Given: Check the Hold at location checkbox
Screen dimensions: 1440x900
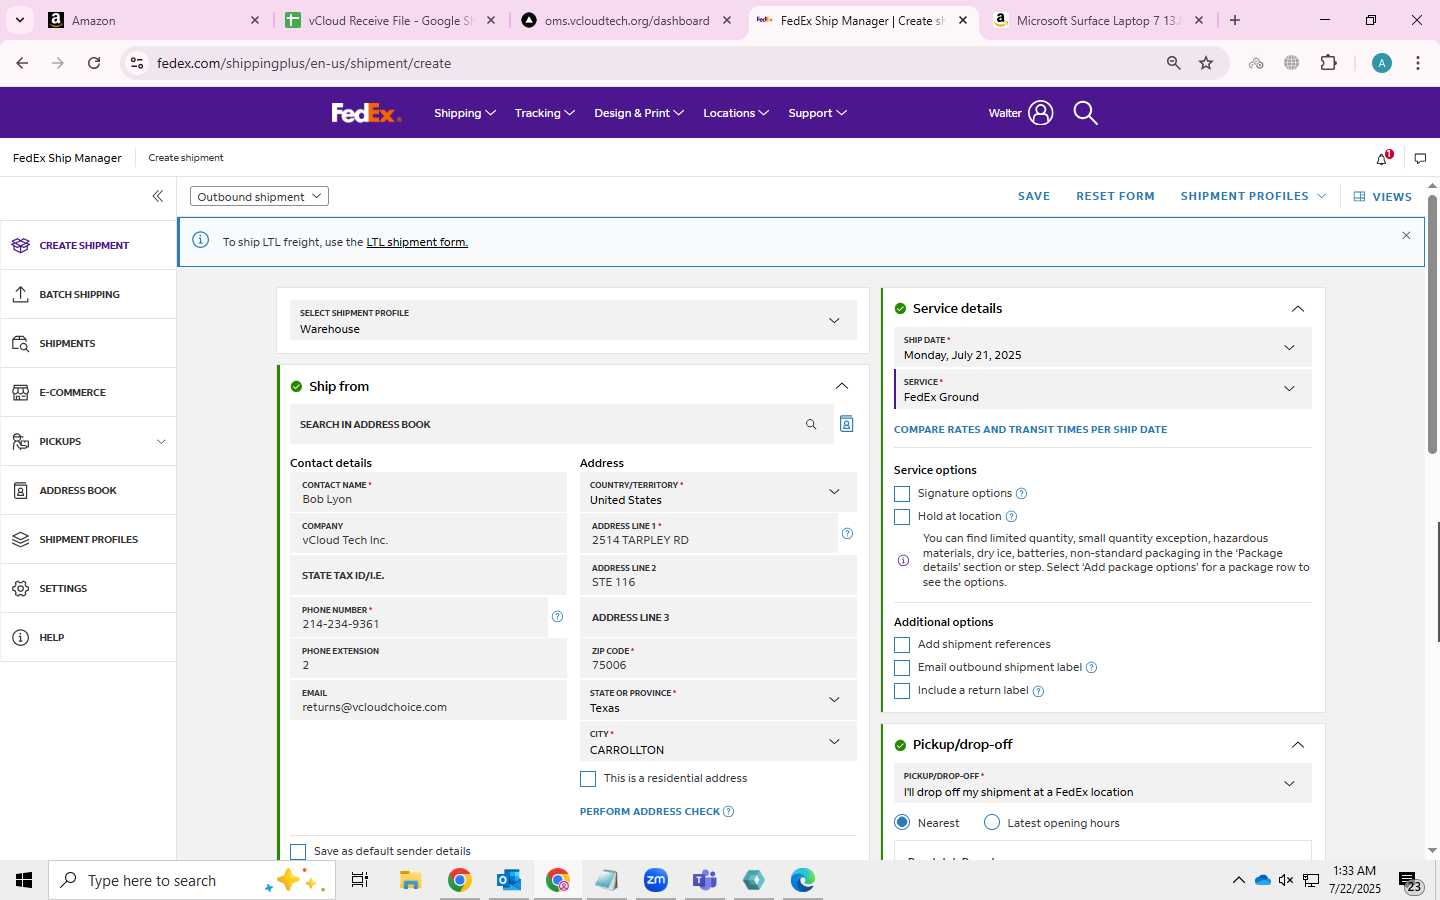Looking at the screenshot, I should 902,517.
